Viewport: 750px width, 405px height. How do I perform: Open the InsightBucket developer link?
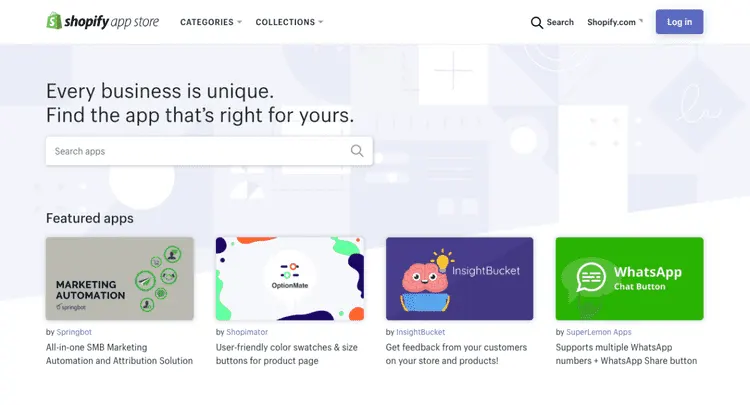[420, 331]
